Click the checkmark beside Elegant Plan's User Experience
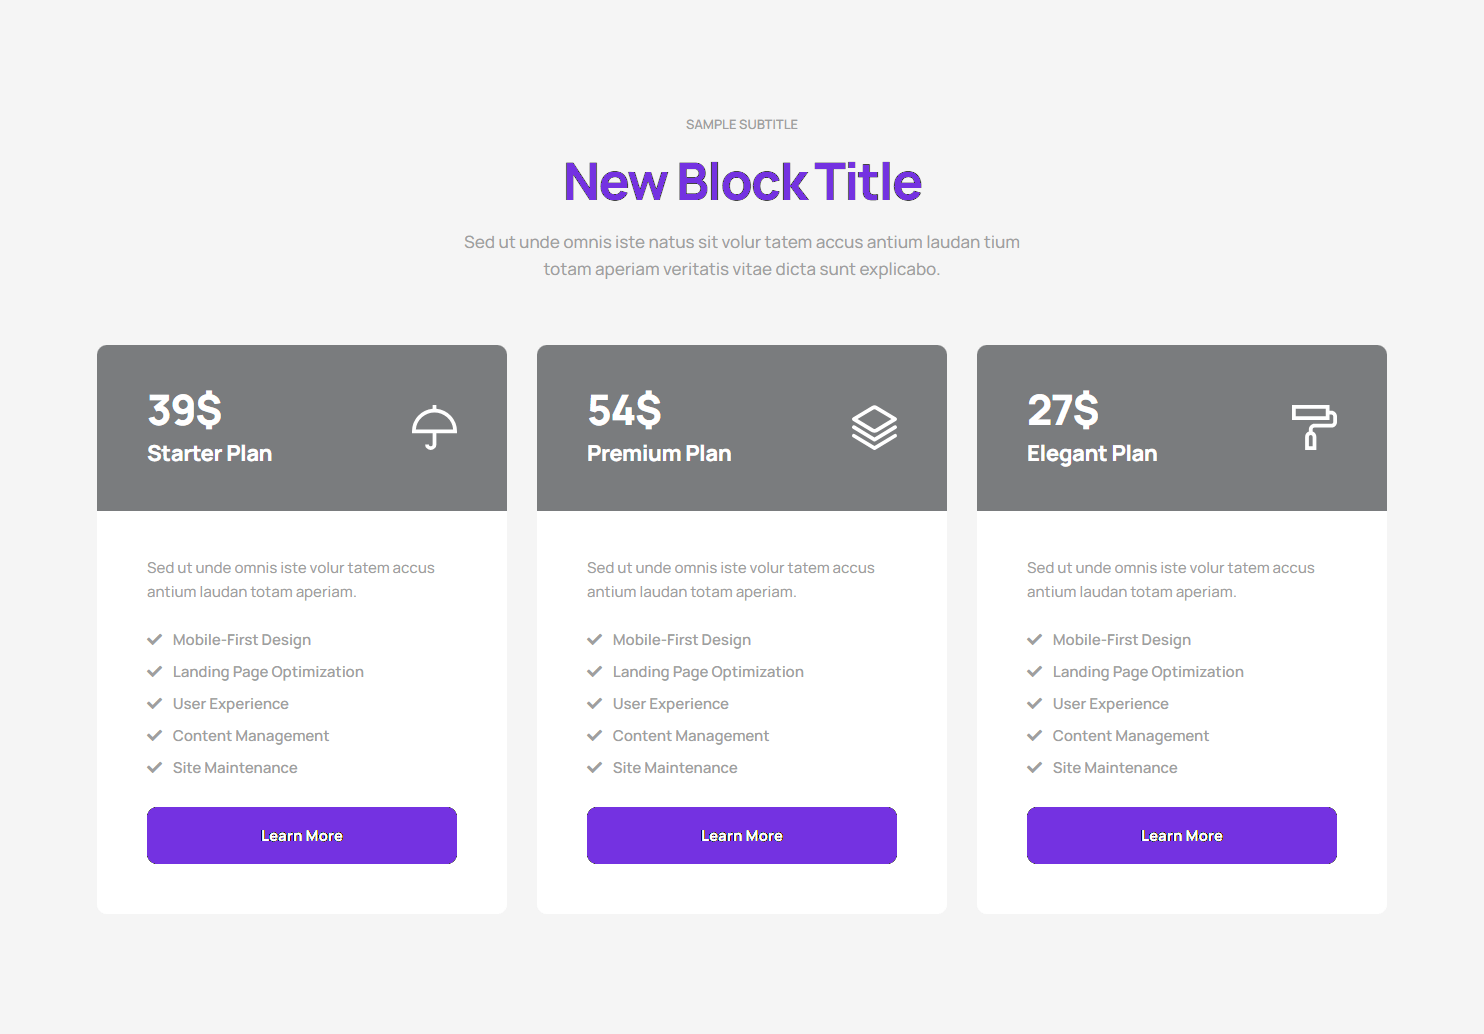The height and width of the screenshot is (1034, 1484). tap(1035, 704)
